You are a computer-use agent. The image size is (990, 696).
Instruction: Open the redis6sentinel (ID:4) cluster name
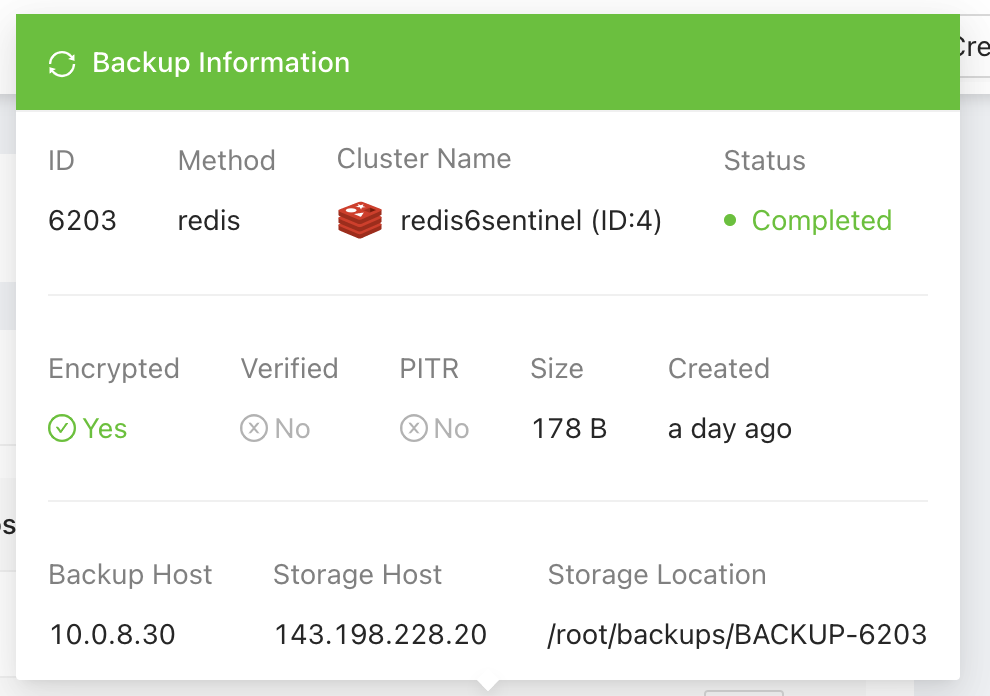[531, 220]
